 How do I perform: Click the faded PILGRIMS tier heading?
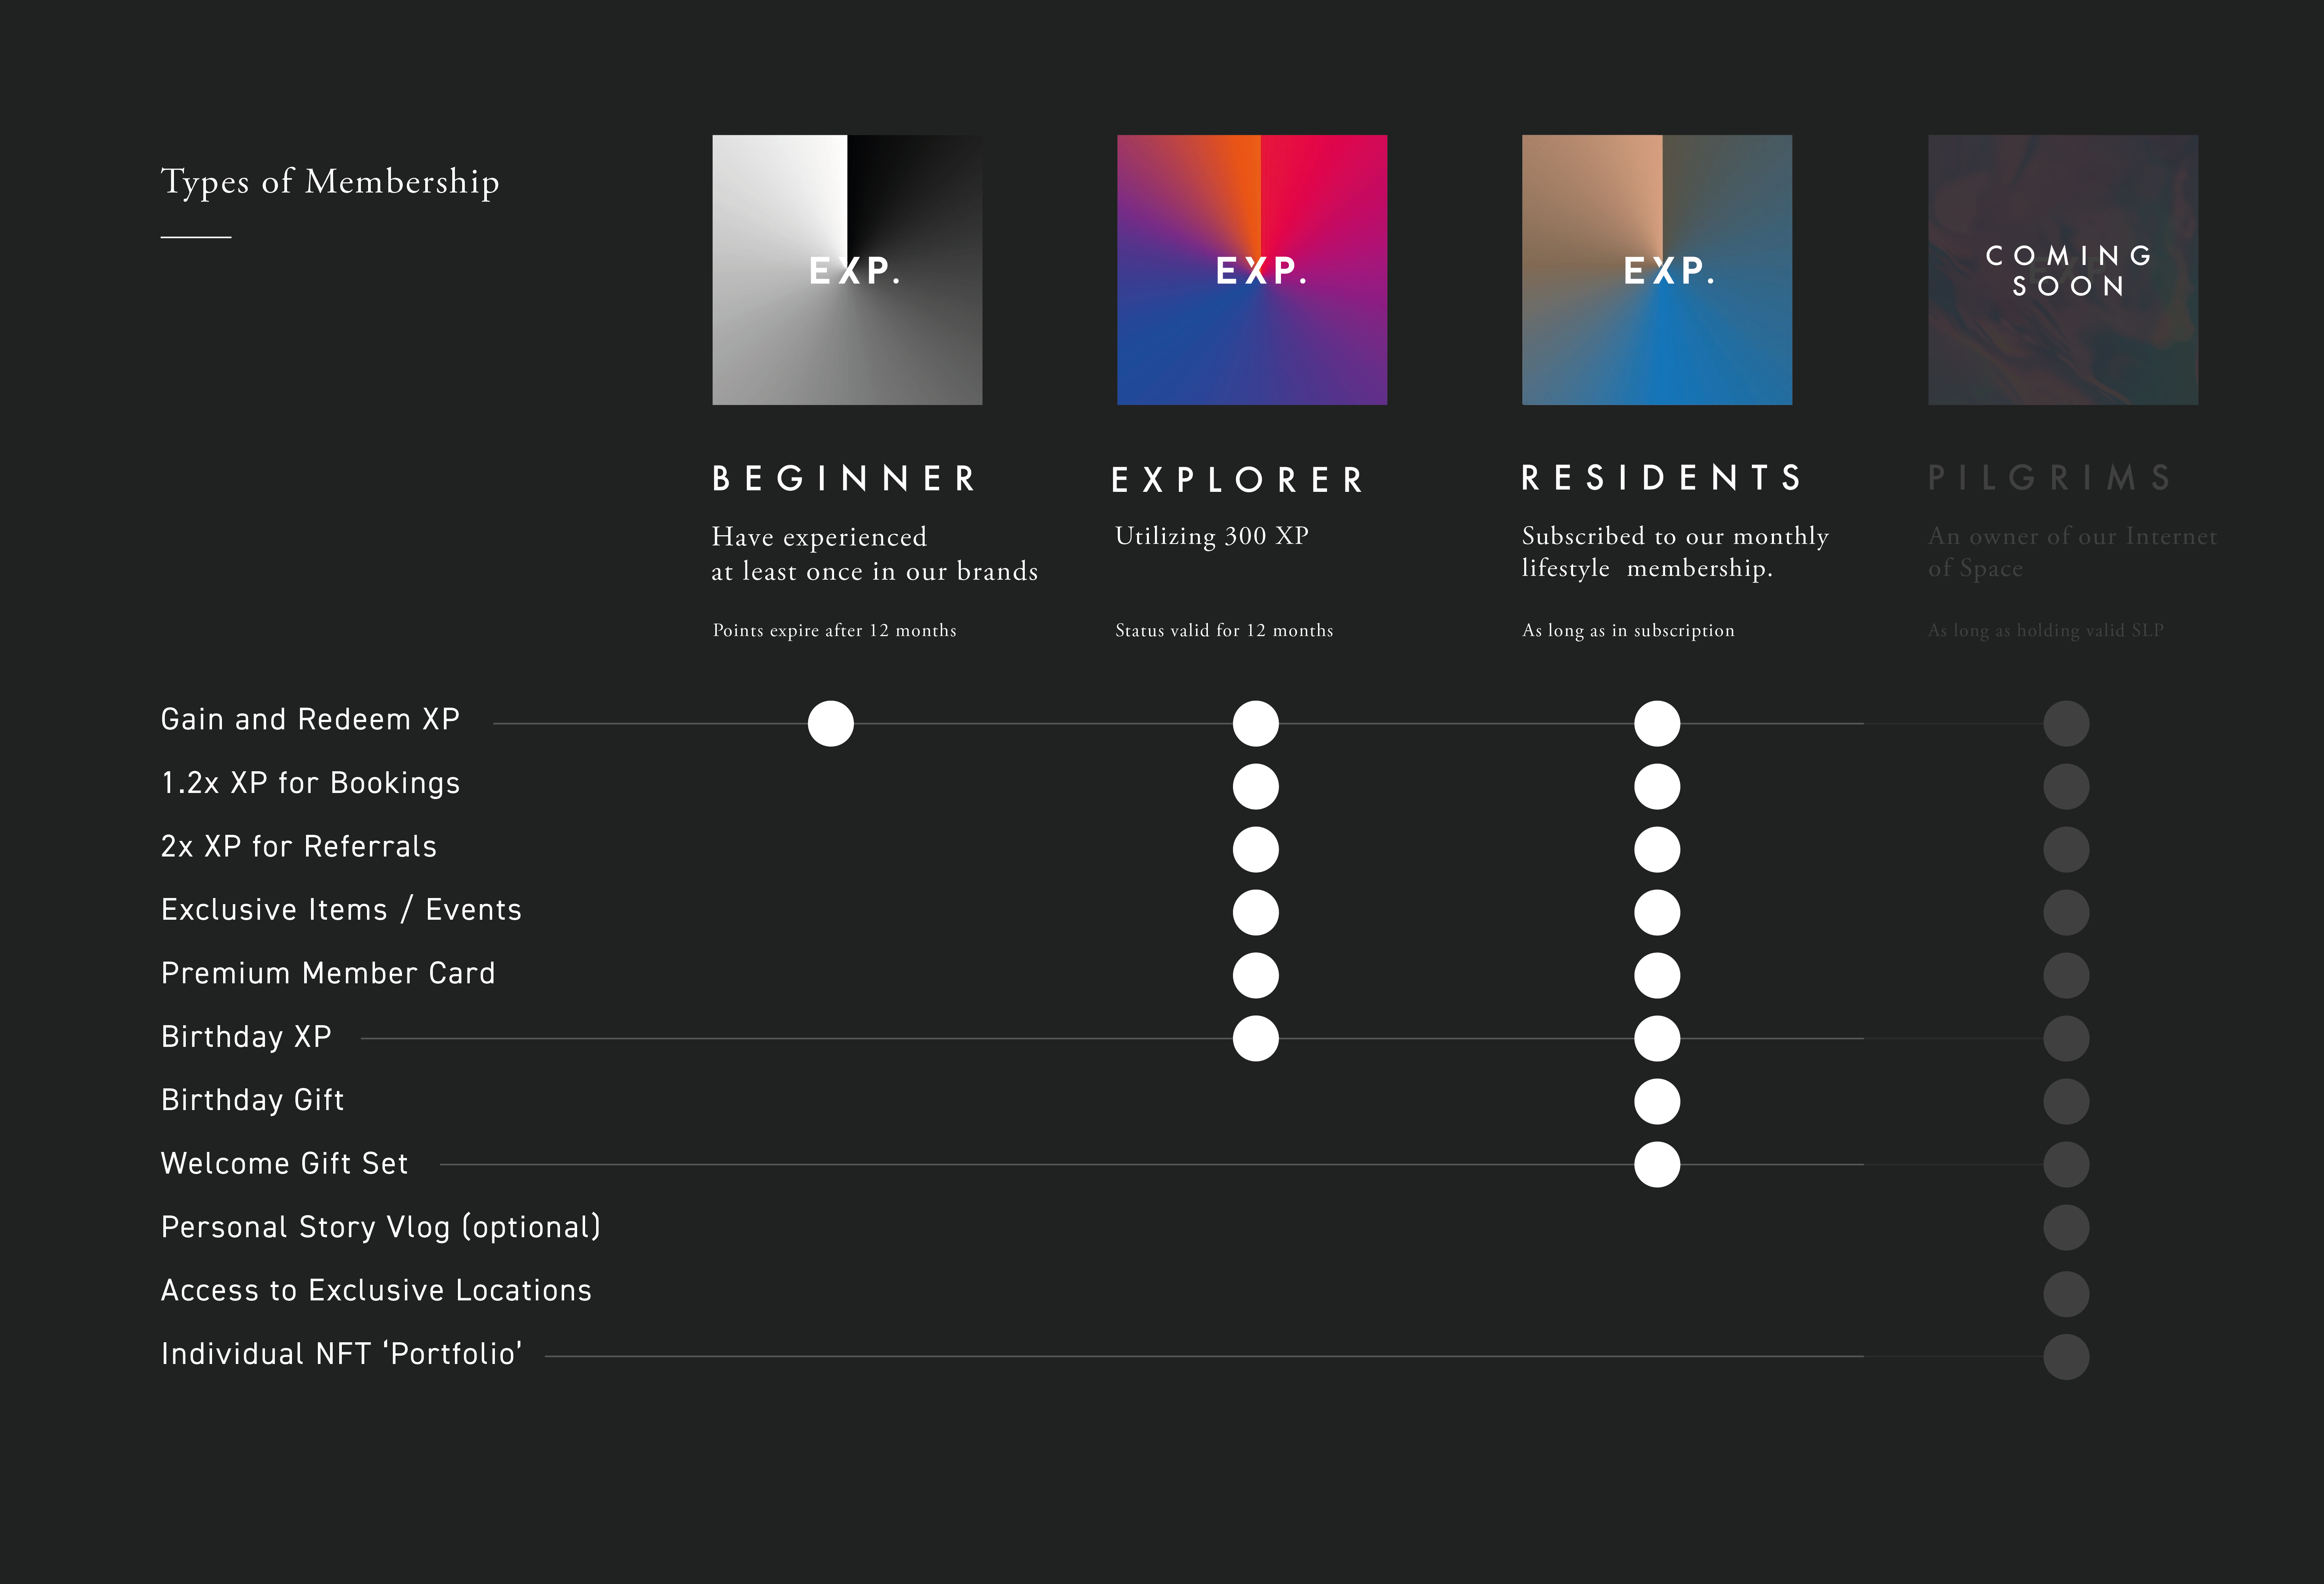point(2049,478)
